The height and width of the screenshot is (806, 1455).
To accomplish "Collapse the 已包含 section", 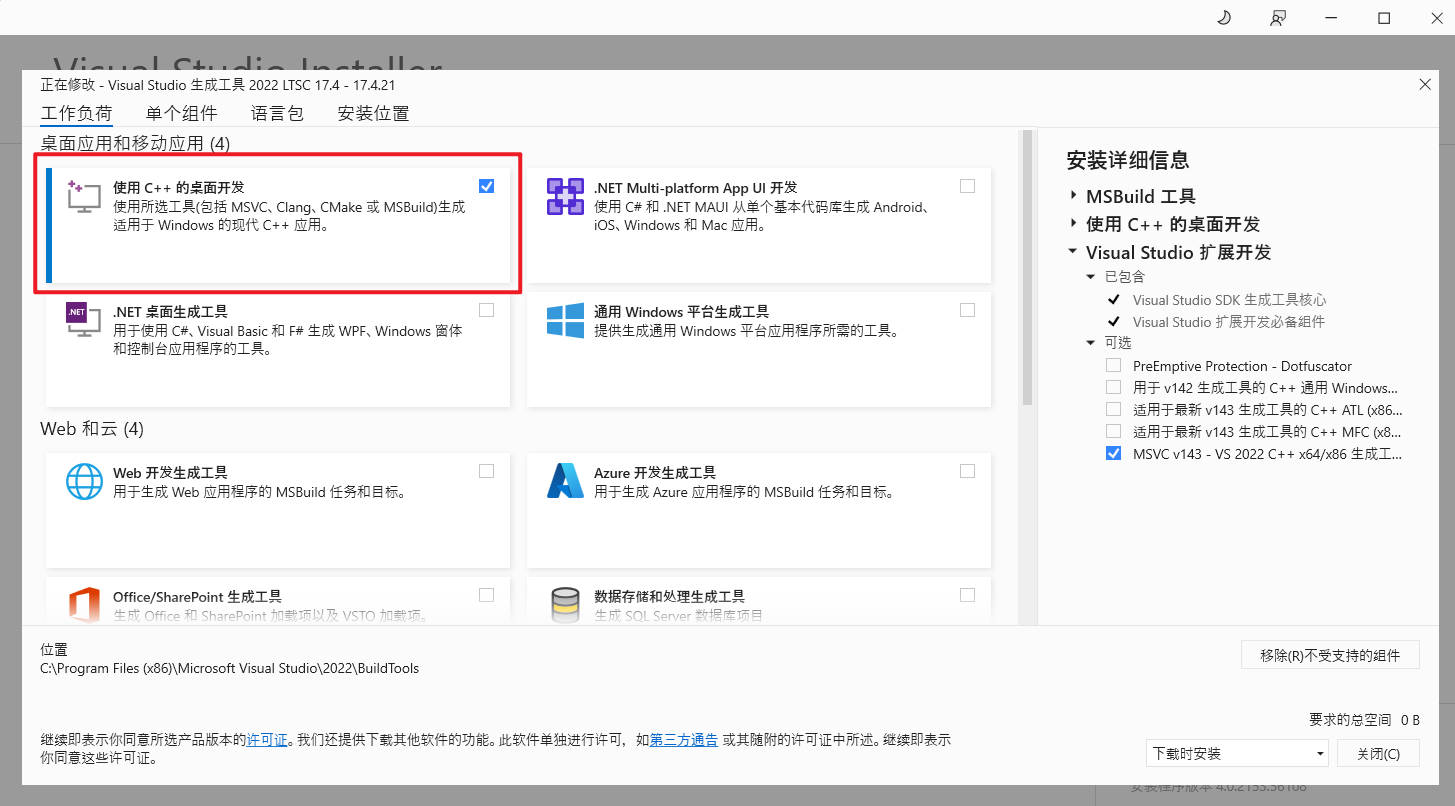I will [x=1091, y=277].
